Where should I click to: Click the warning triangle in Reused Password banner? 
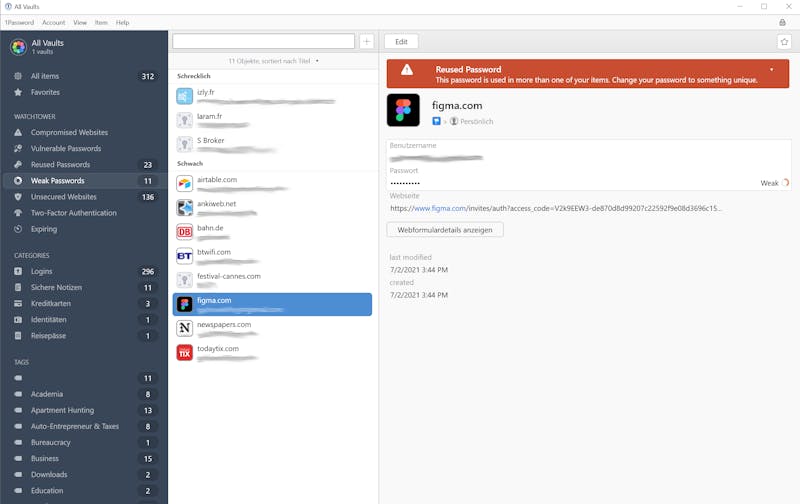click(x=407, y=70)
